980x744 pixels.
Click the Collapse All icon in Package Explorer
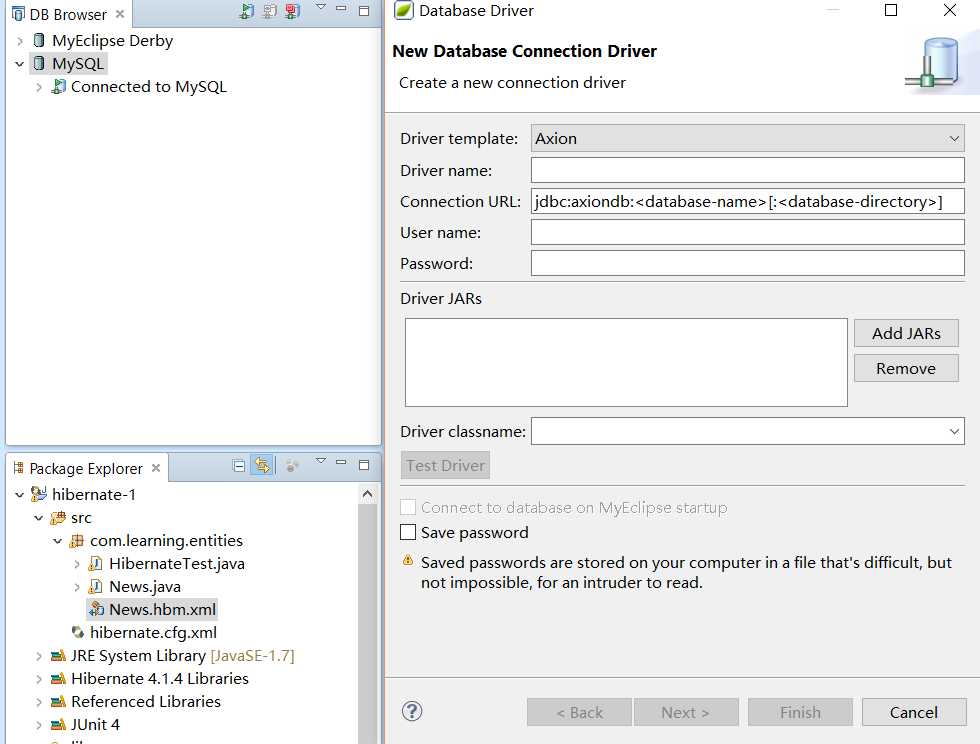point(239,466)
